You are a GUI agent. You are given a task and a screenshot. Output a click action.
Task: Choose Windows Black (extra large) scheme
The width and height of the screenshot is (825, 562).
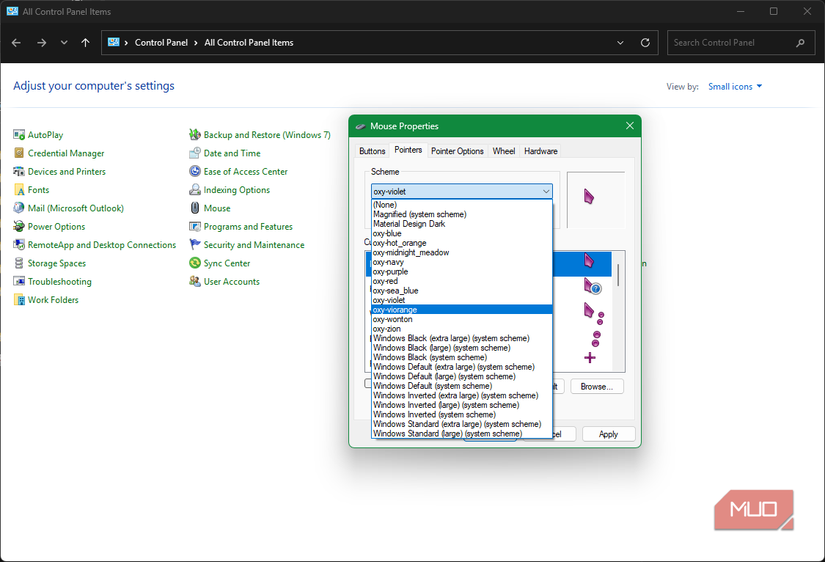[x=461, y=338]
